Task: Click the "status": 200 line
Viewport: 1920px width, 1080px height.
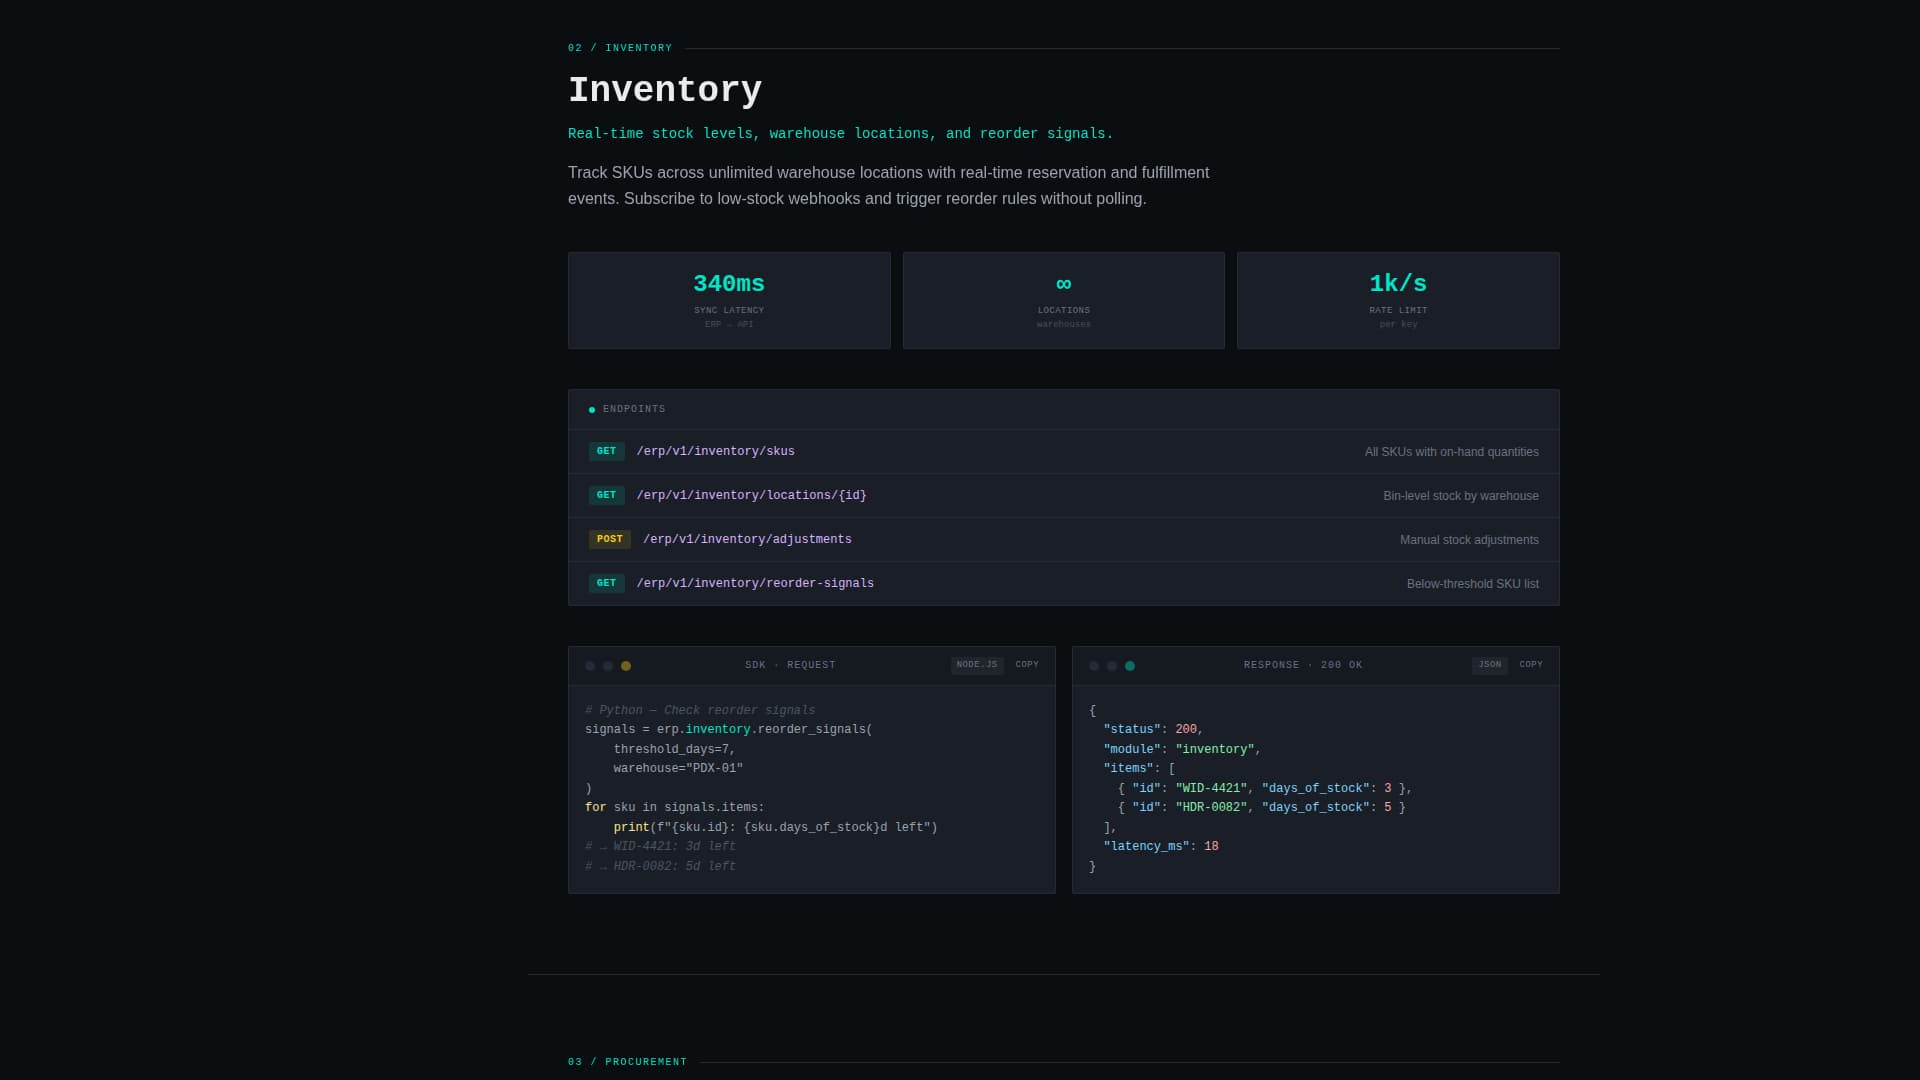Action: click(1153, 730)
